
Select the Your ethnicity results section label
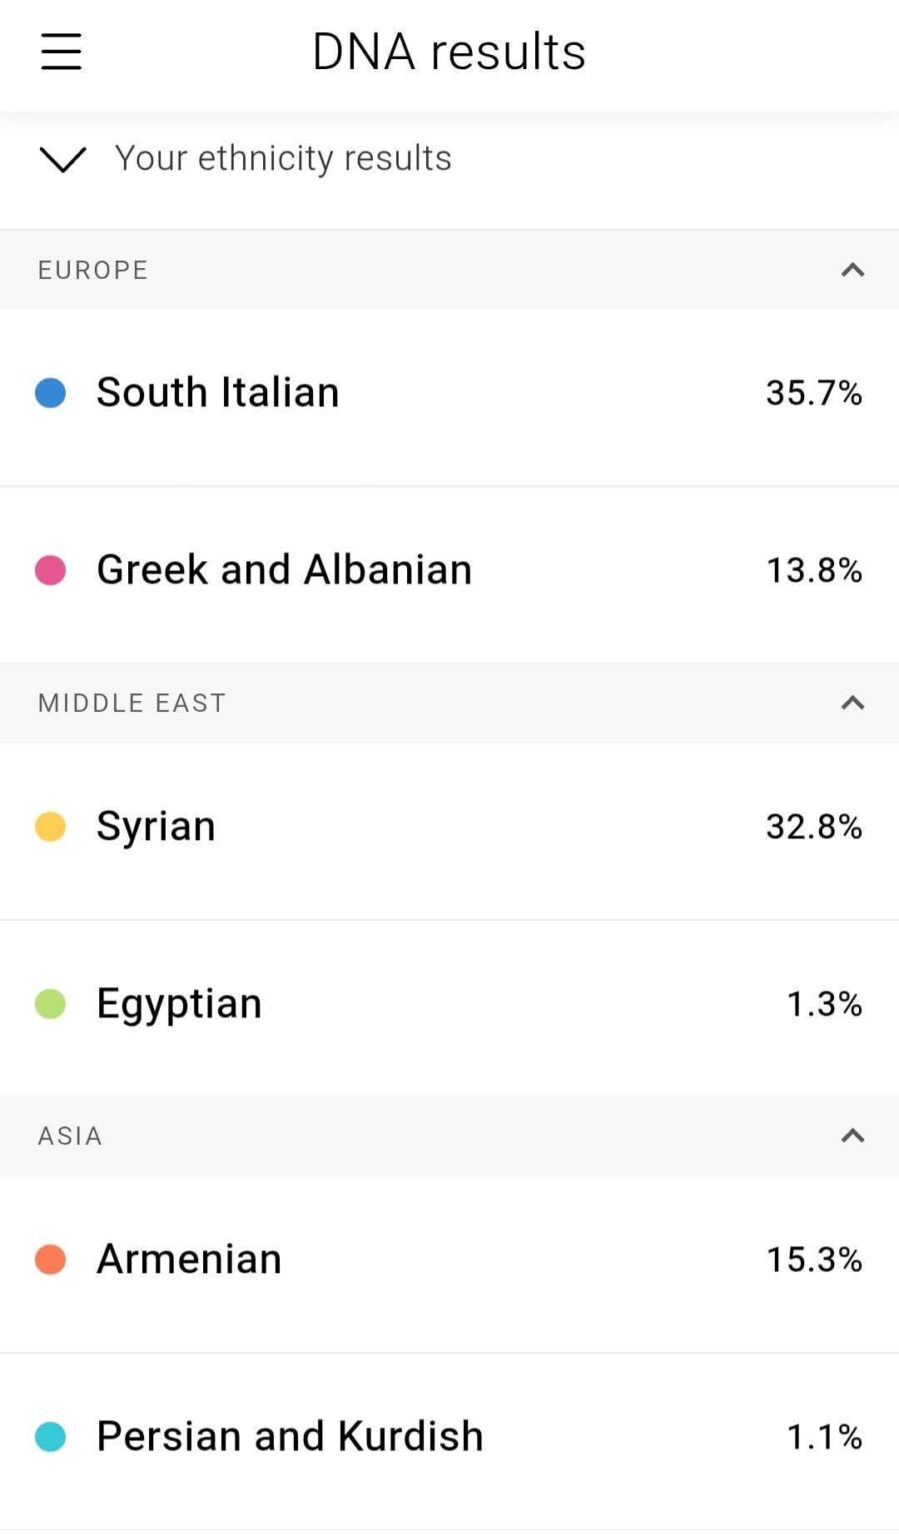[x=283, y=158]
